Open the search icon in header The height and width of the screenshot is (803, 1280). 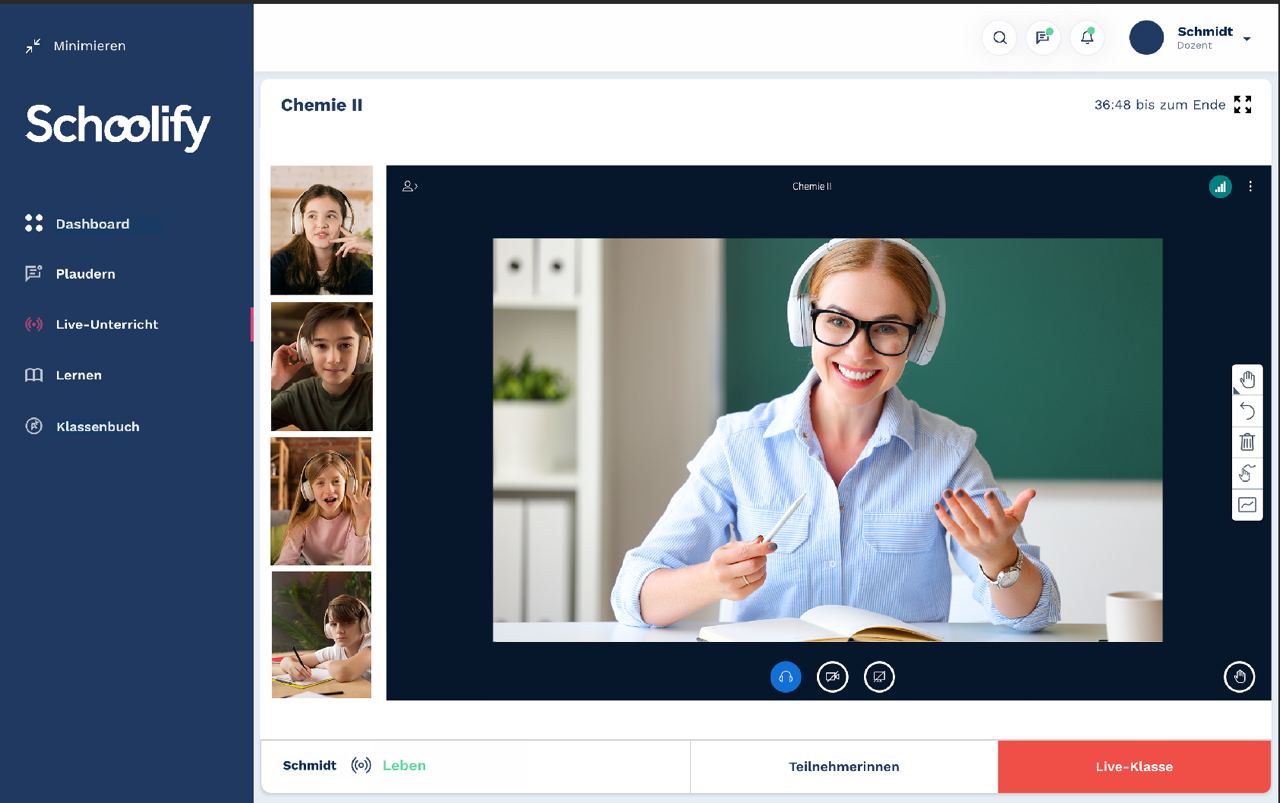coord(999,38)
